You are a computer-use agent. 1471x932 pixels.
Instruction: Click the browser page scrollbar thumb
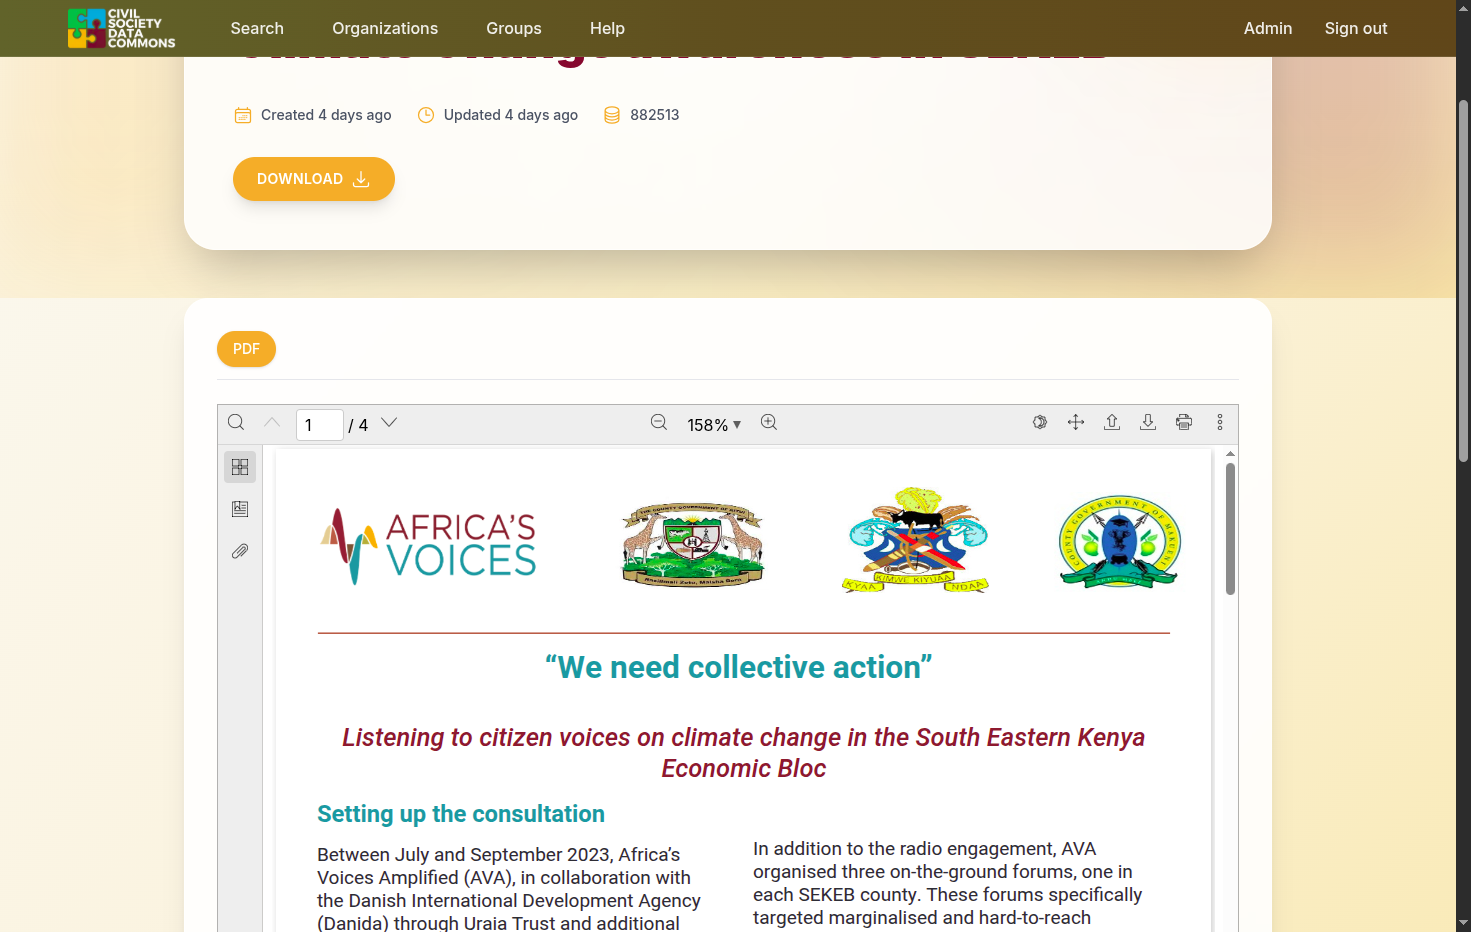(x=1464, y=280)
